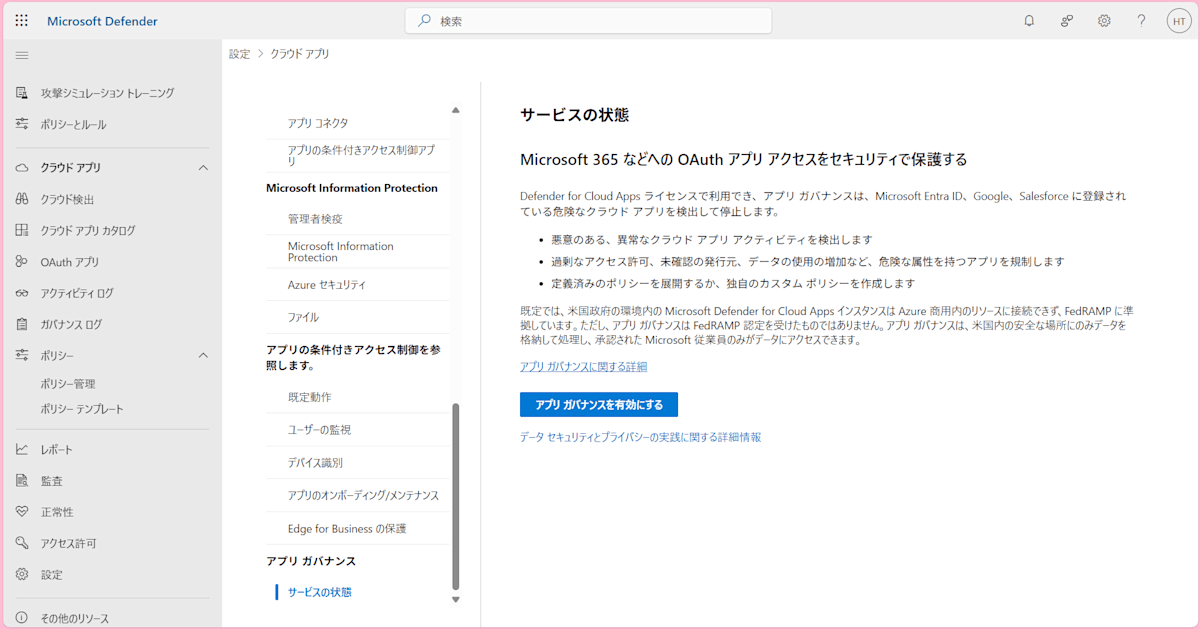This screenshot has height=629, width=1200.
Task: Click the クラウド アプリ cloud icon
Action: coord(22,168)
